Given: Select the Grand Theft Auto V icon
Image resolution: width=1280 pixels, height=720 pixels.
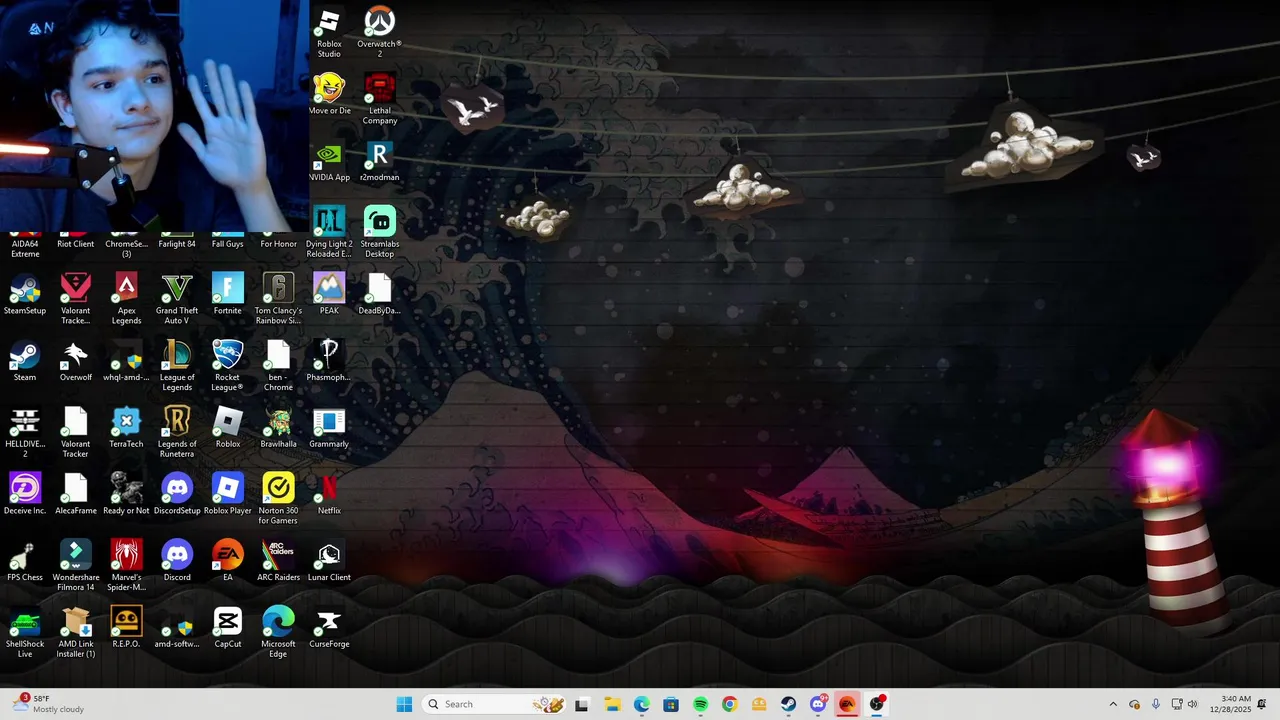Looking at the screenshot, I should [177, 299].
